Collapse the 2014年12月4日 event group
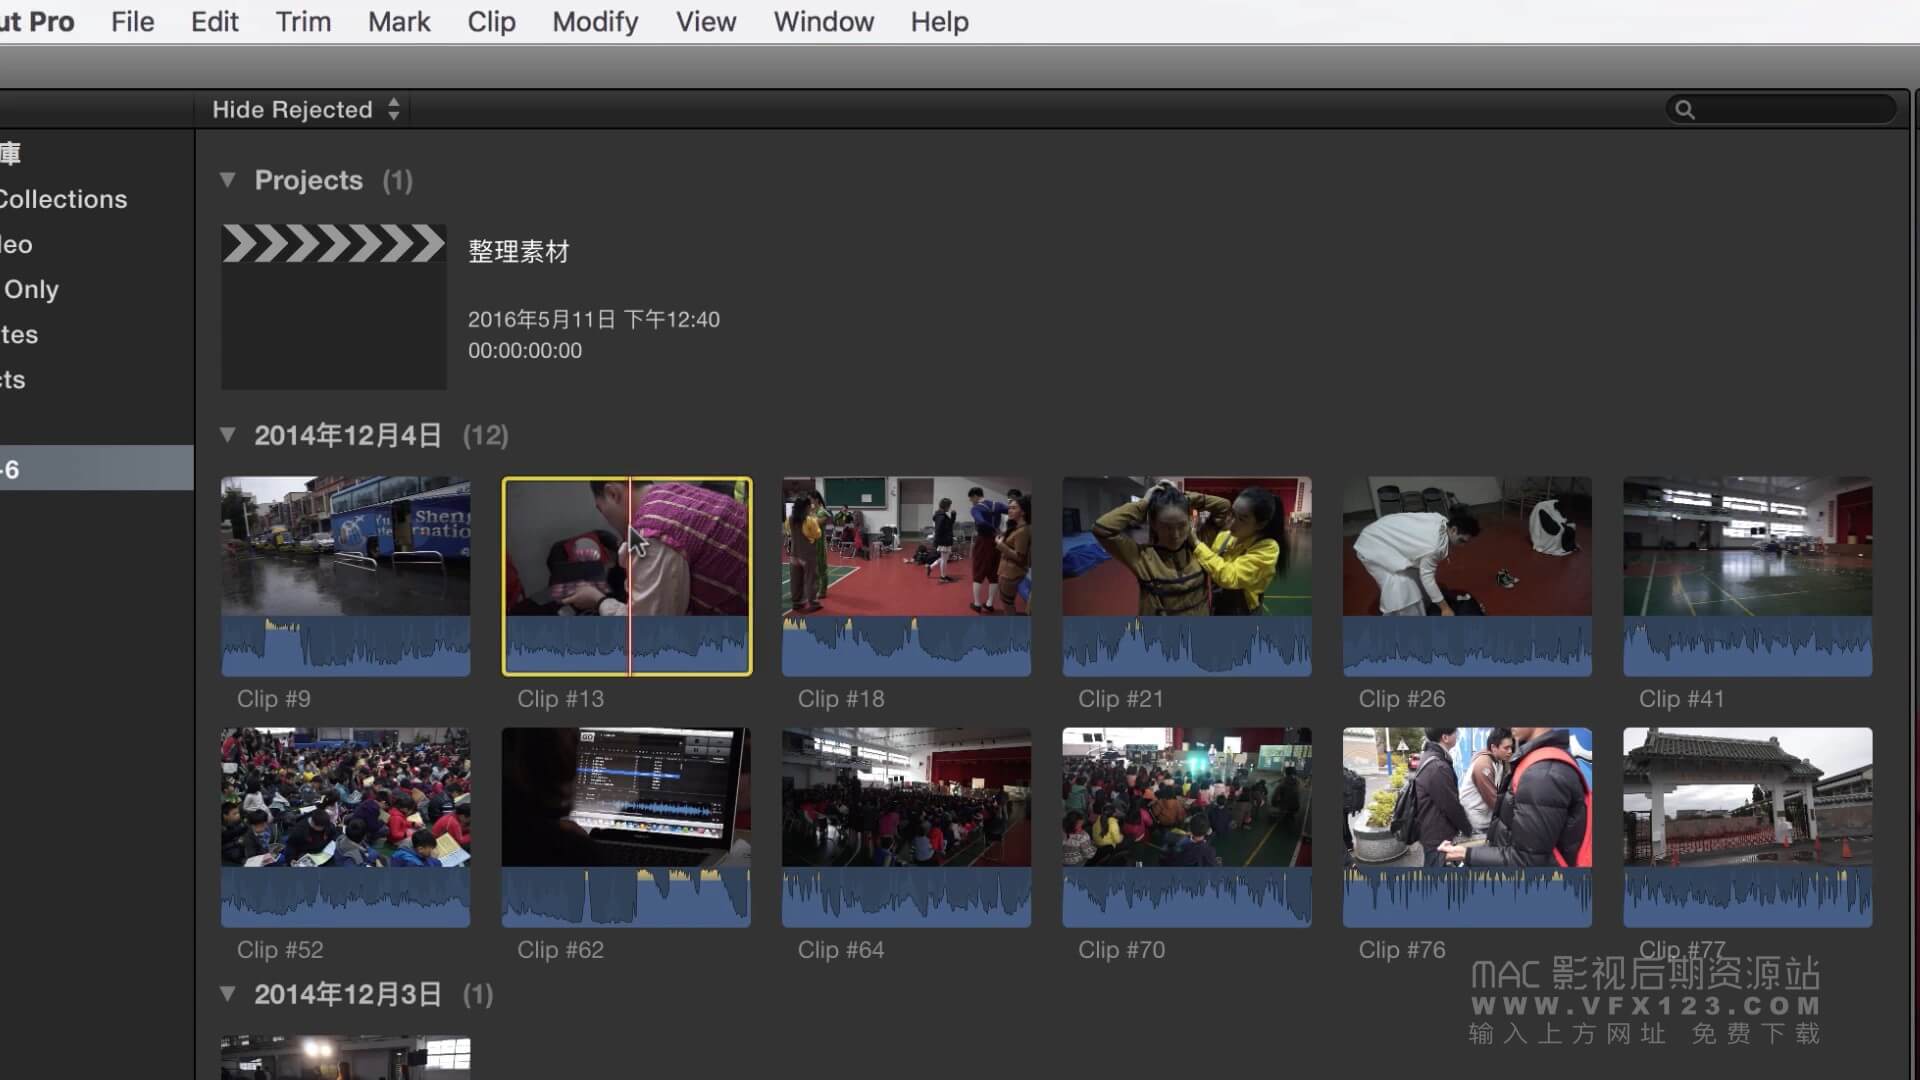The height and width of the screenshot is (1080, 1920). (x=228, y=435)
